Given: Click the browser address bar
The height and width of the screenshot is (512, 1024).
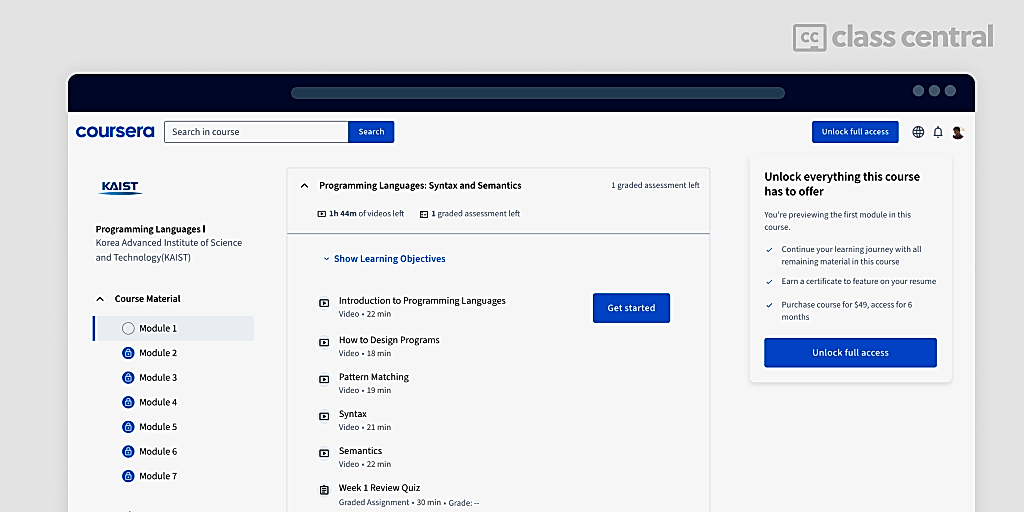Looking at the screenshot, I should coord(537,93).
